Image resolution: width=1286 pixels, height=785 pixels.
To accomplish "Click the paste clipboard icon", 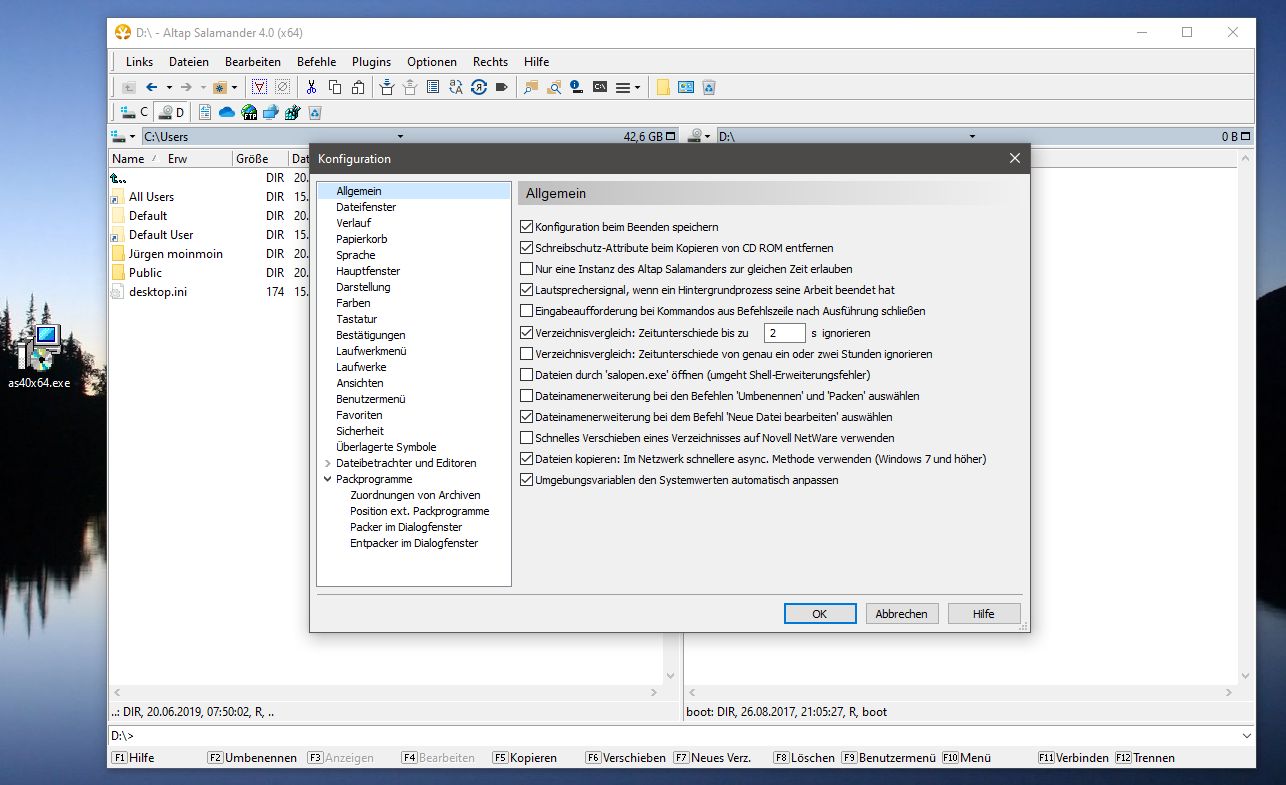I will tap(358, 87).
